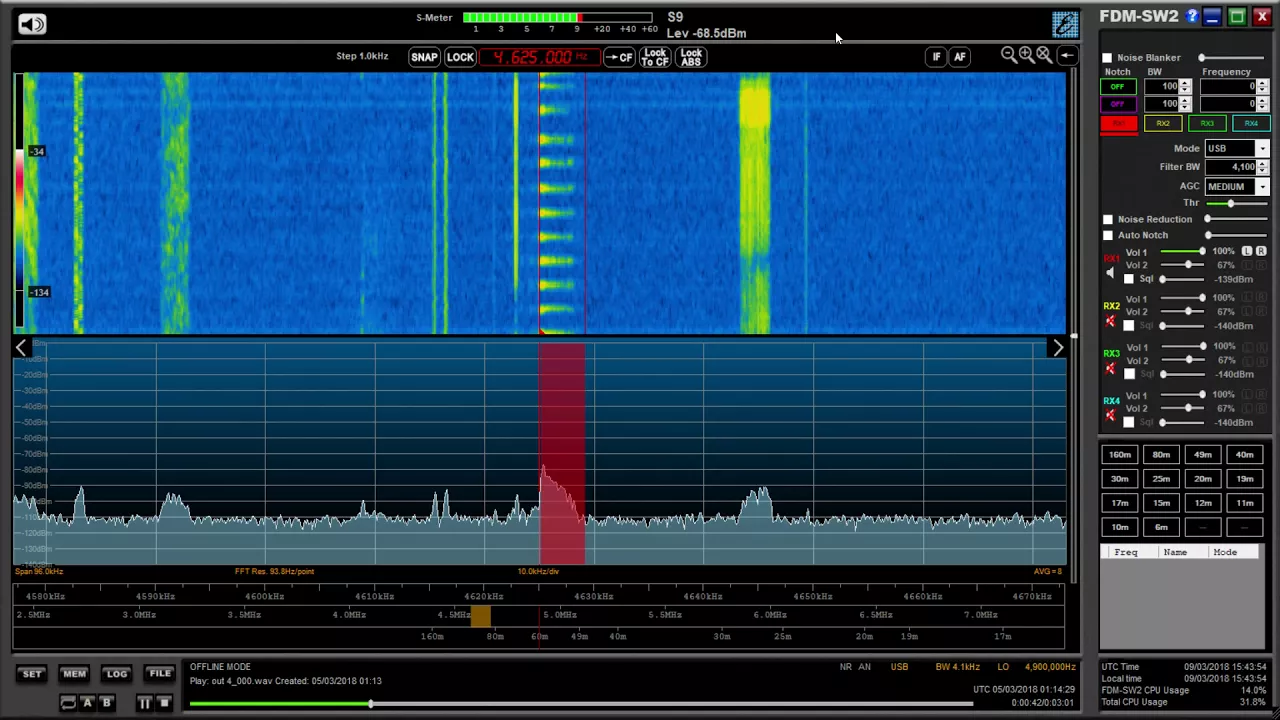This screenshot has width=1280, height=720.
Task: Select the RX2 receiver tab
Action: (1163, 124)
